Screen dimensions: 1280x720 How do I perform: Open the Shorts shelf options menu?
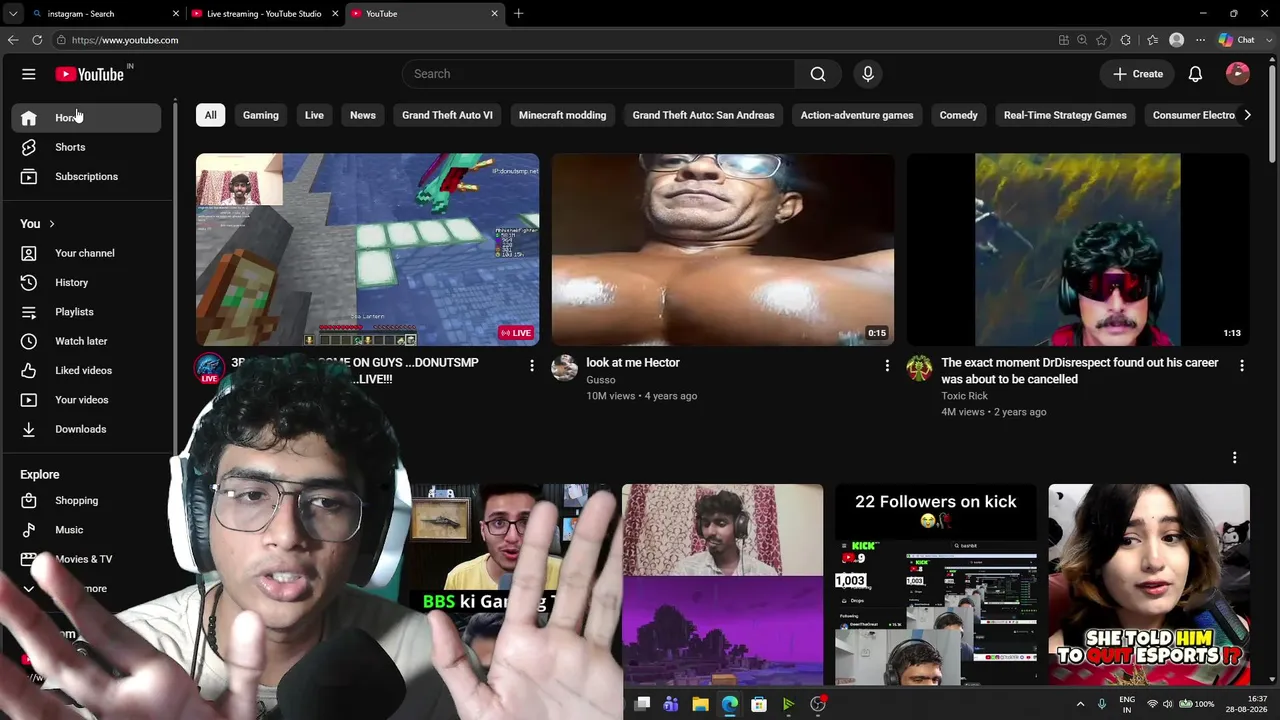tap(1235, 458)
